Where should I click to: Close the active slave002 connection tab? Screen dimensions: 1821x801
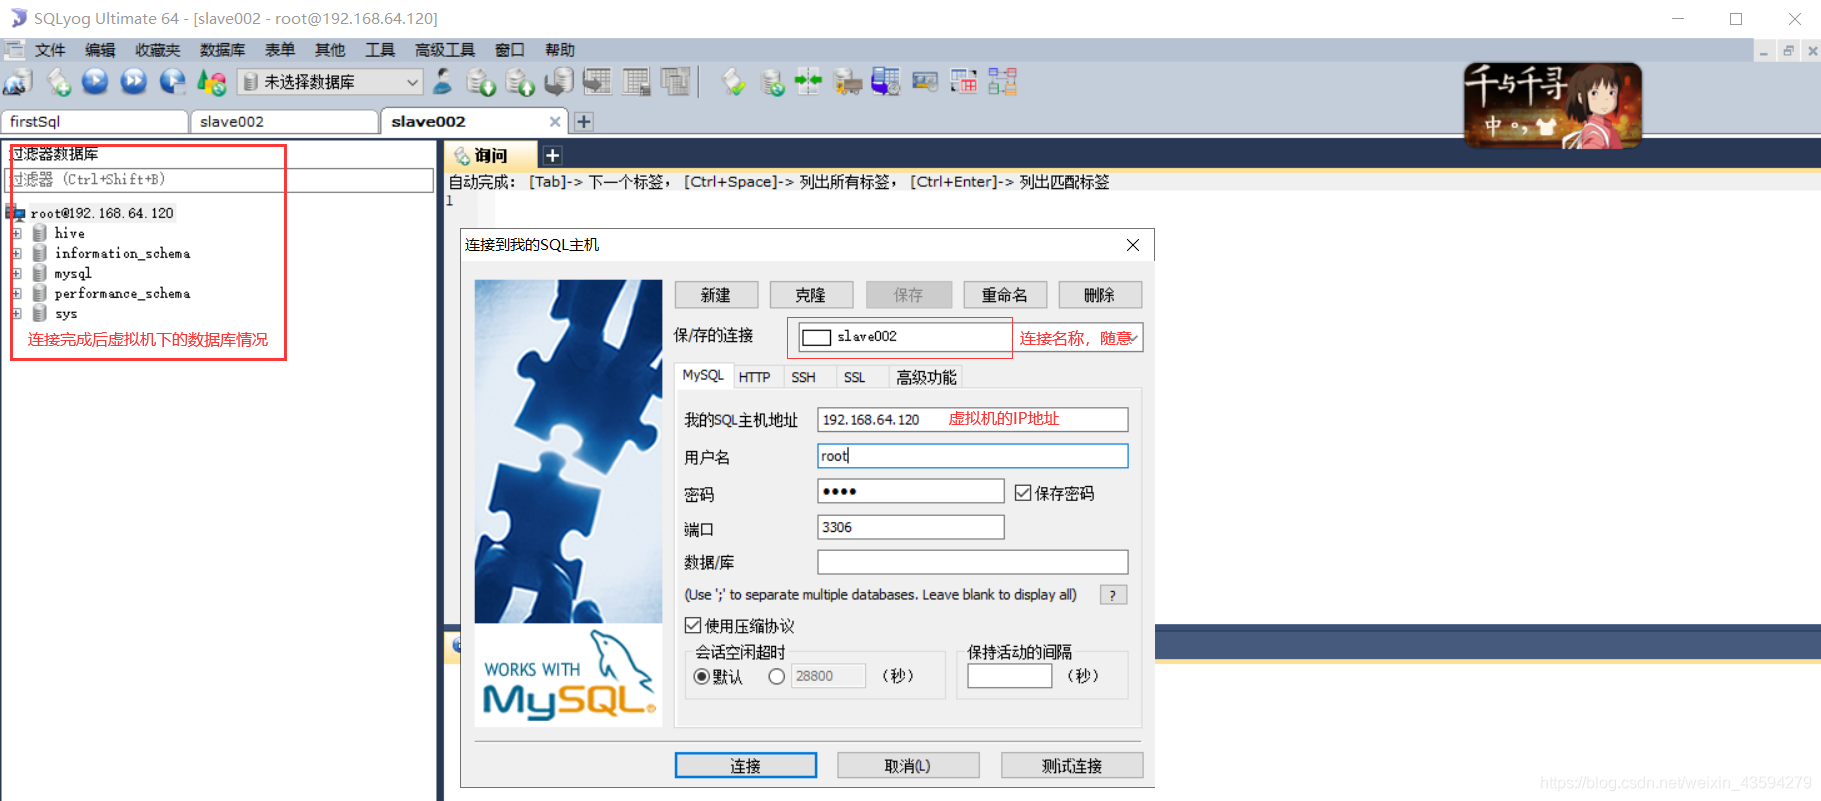pos(555,121)
